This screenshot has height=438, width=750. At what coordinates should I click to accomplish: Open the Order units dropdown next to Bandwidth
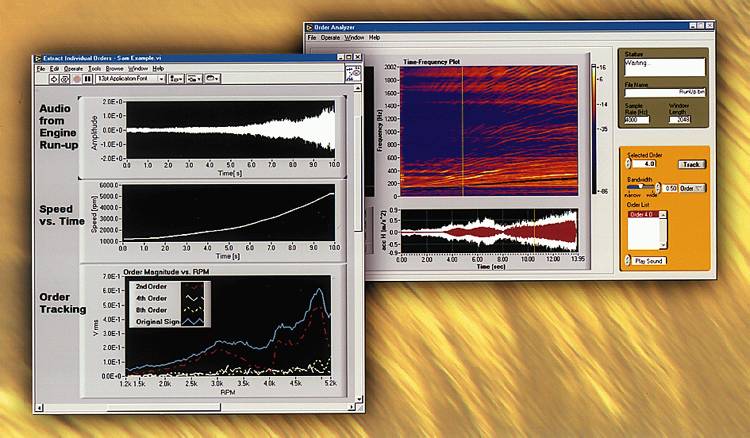click(692, 188)
